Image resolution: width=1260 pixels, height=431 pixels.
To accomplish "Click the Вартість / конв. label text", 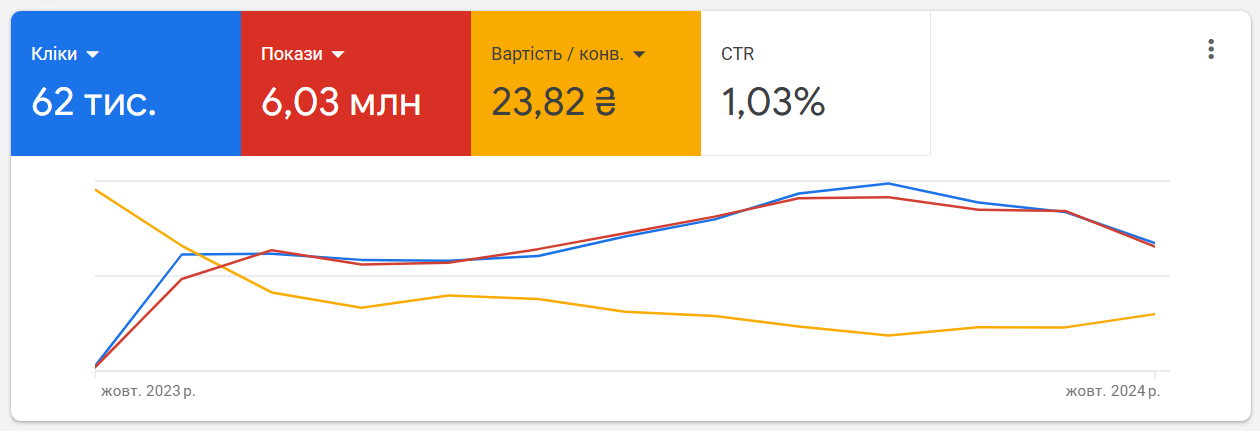I will 557,54.
